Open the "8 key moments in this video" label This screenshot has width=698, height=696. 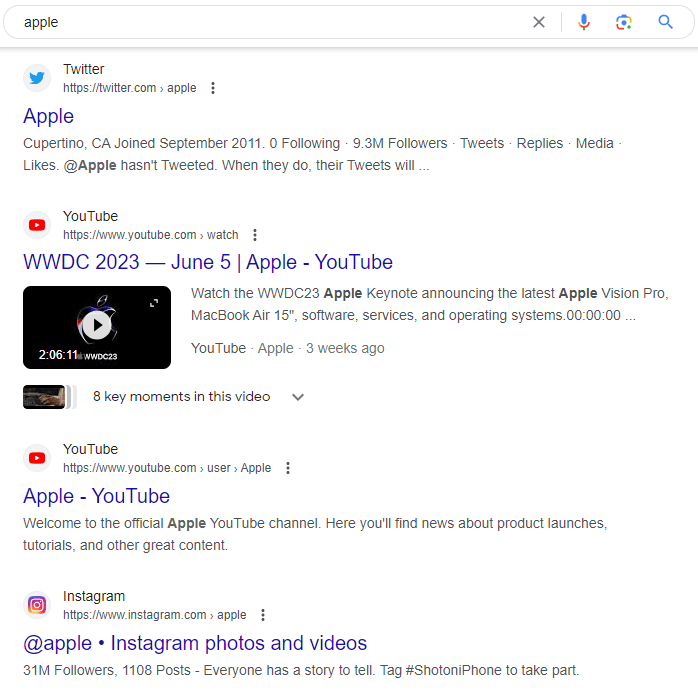tap(182, 397)
